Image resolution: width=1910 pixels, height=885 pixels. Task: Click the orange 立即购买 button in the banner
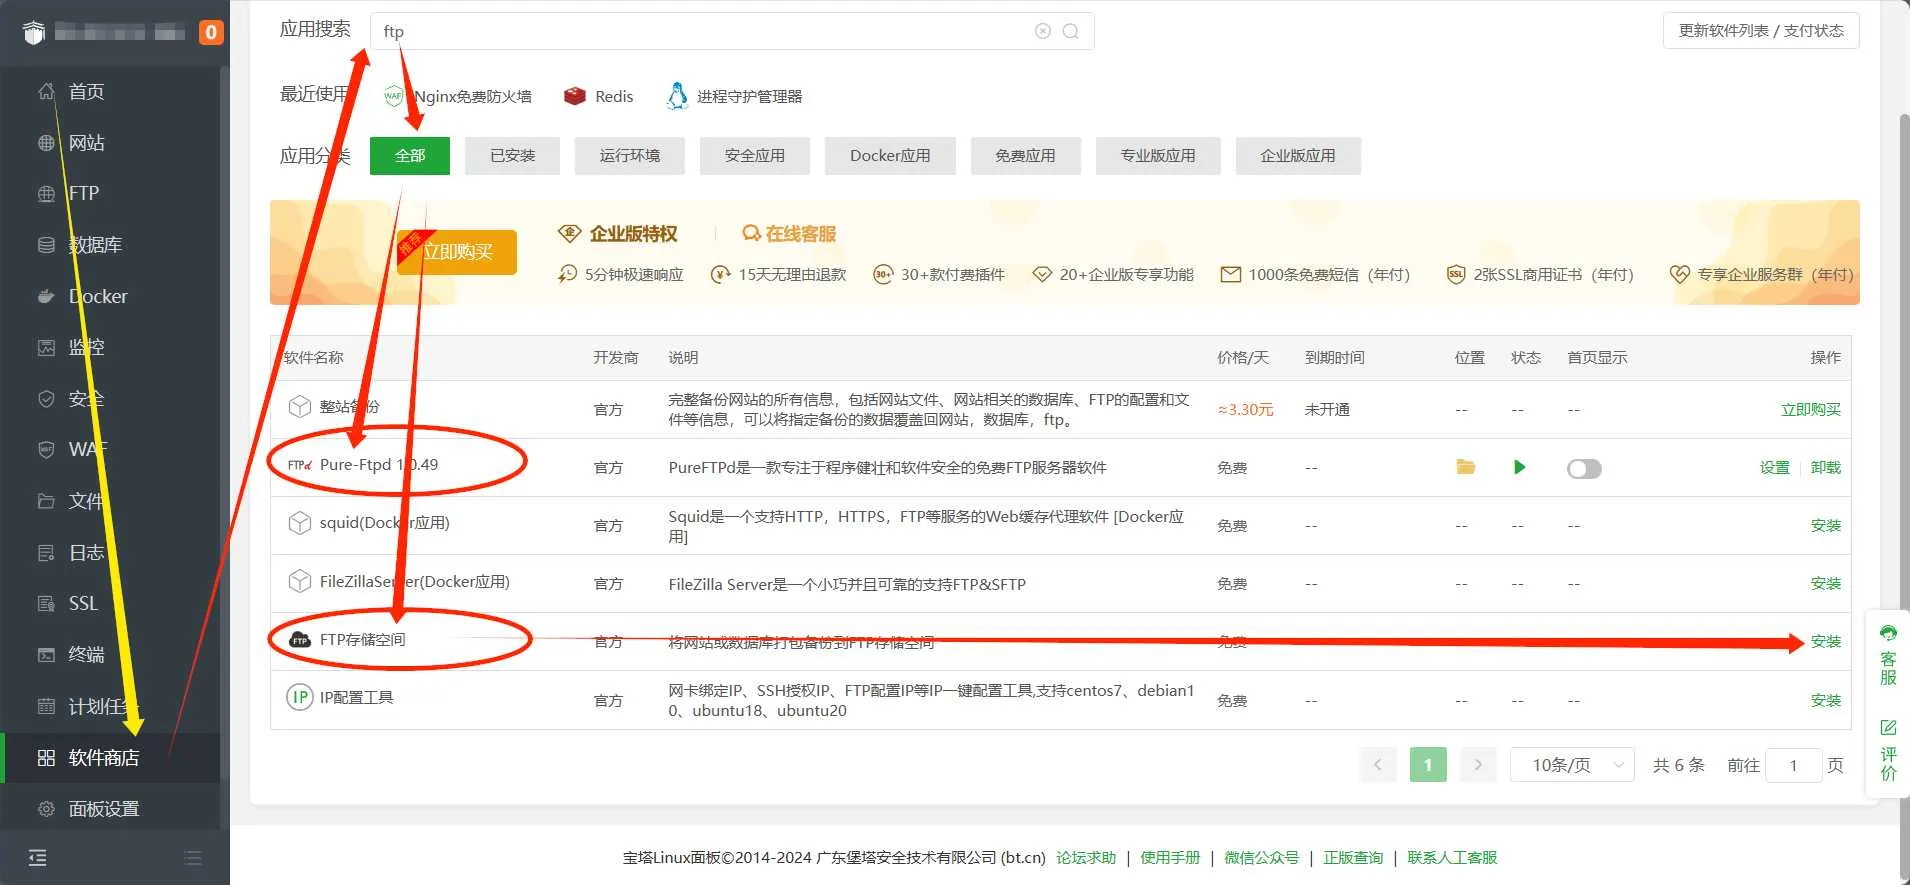[x=457, y=252]
